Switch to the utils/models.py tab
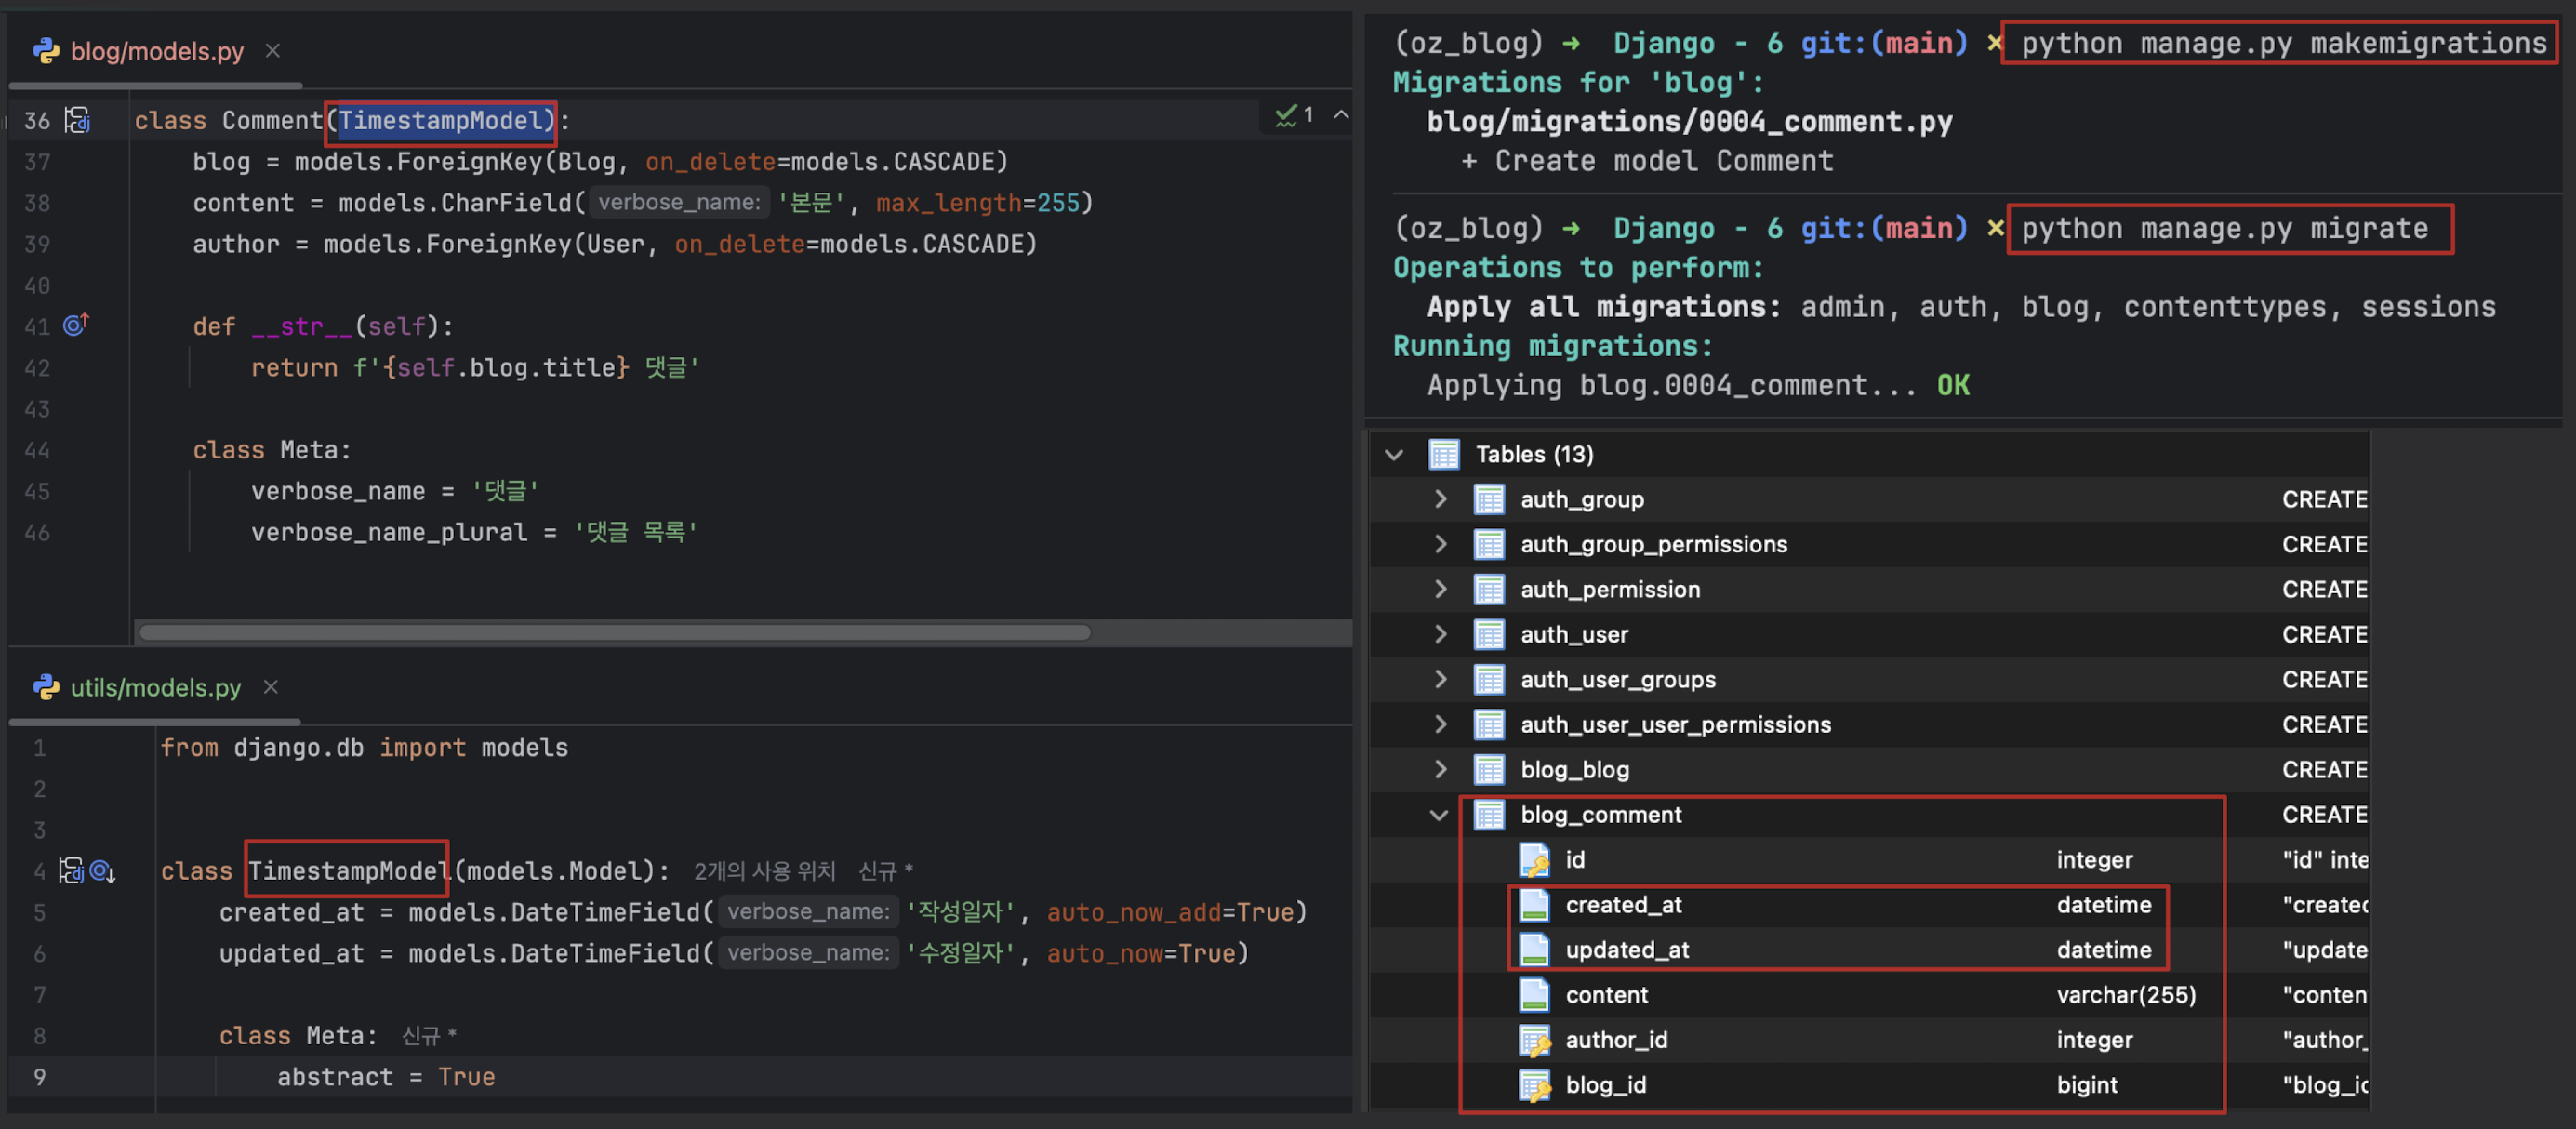The height and width of the screenshot is (1129, 2576). 155,687
